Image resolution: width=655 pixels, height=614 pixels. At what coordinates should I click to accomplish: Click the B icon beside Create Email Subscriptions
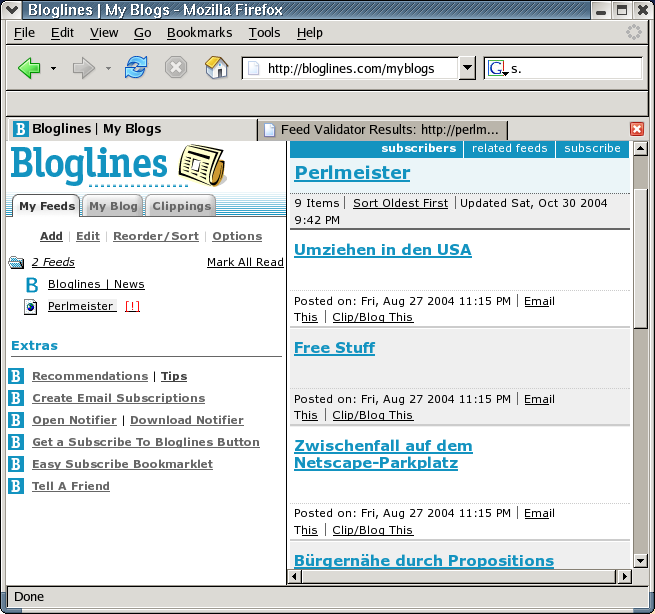coord(16,398)
